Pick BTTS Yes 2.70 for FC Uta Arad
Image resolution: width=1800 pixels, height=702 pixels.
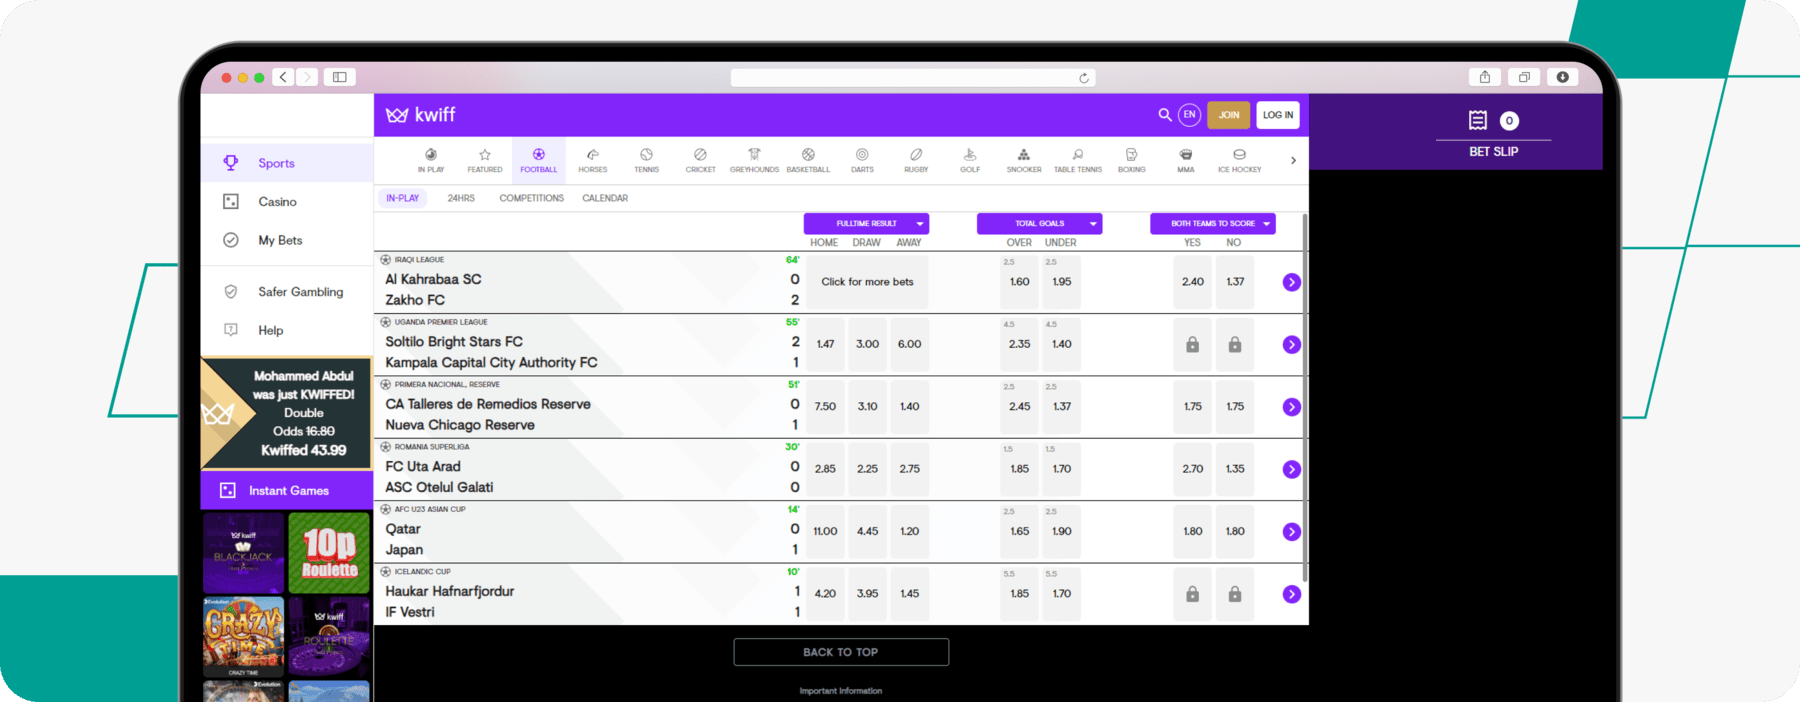(x=1193, y=469)
